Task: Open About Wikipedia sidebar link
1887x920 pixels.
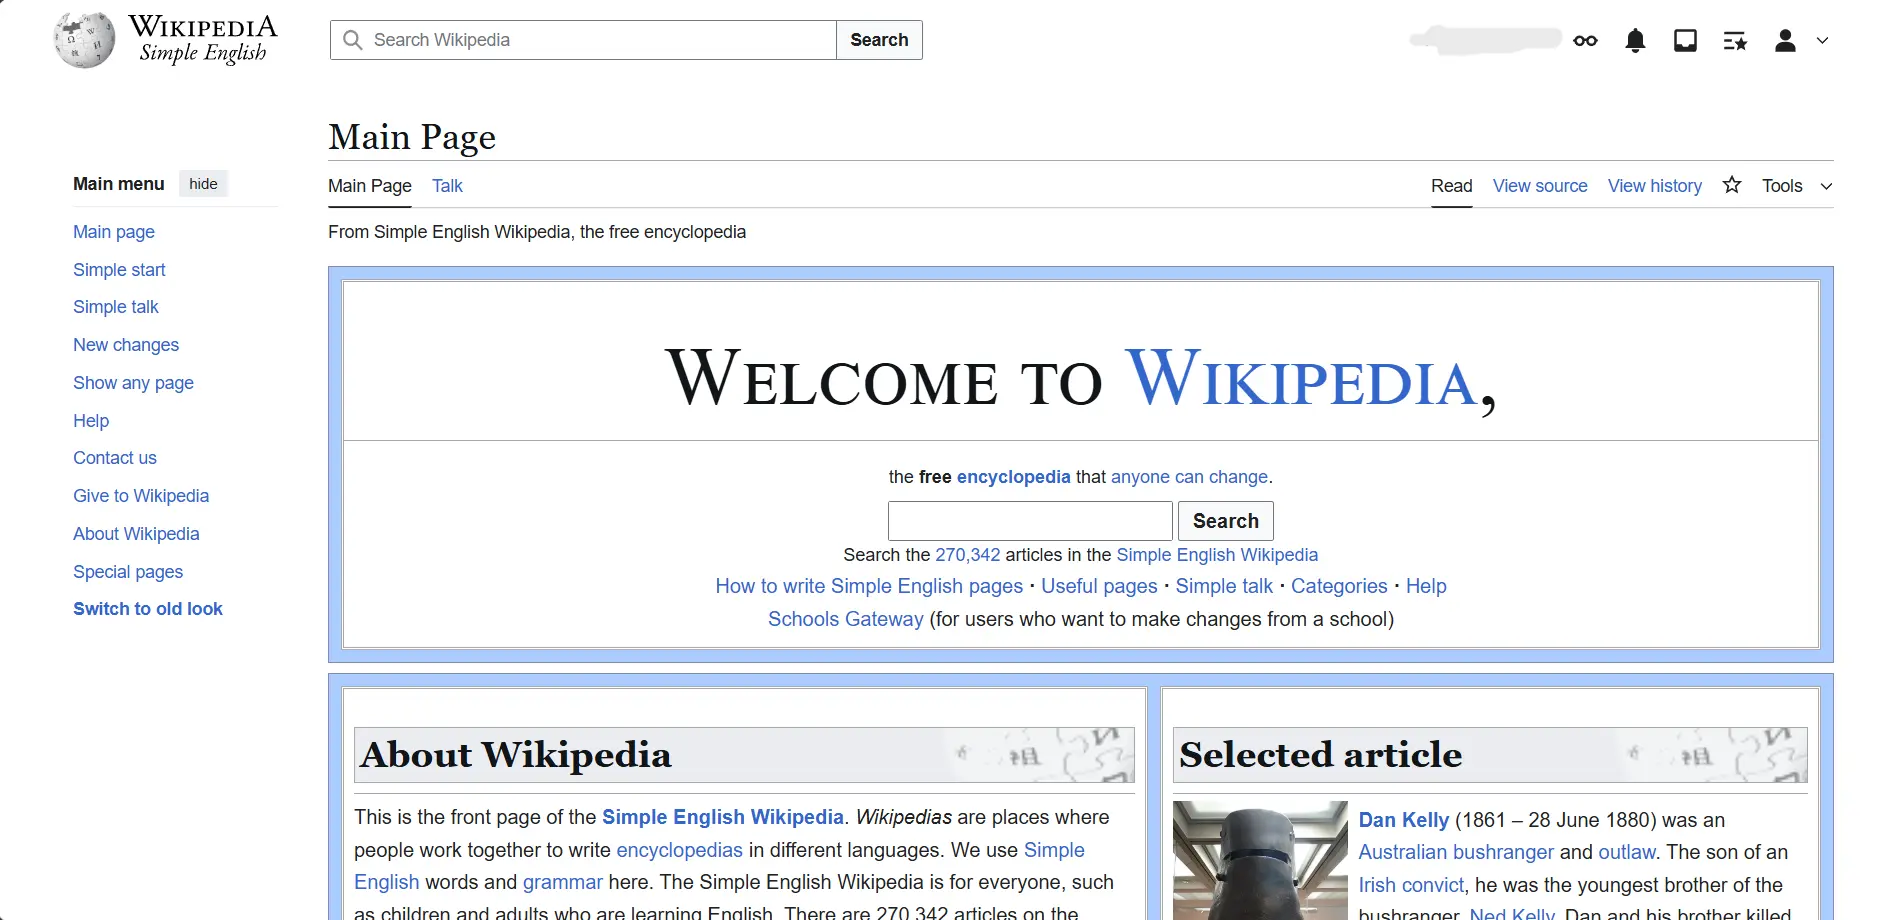Action: [136, 534]
